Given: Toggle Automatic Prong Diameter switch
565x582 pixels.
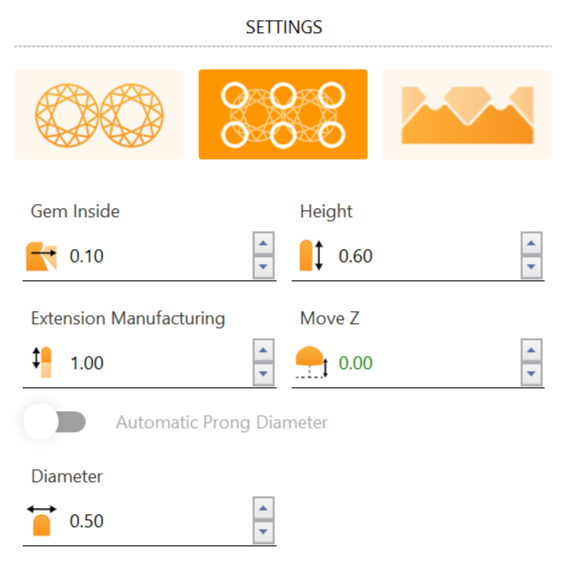Looking at the screenshot, I should (x=55, y=422).
